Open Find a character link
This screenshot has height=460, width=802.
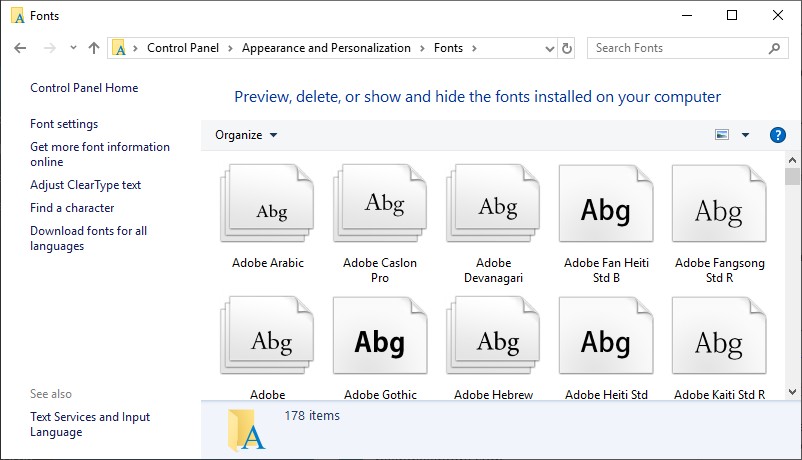pyautogui.click(x=72, y=208)
